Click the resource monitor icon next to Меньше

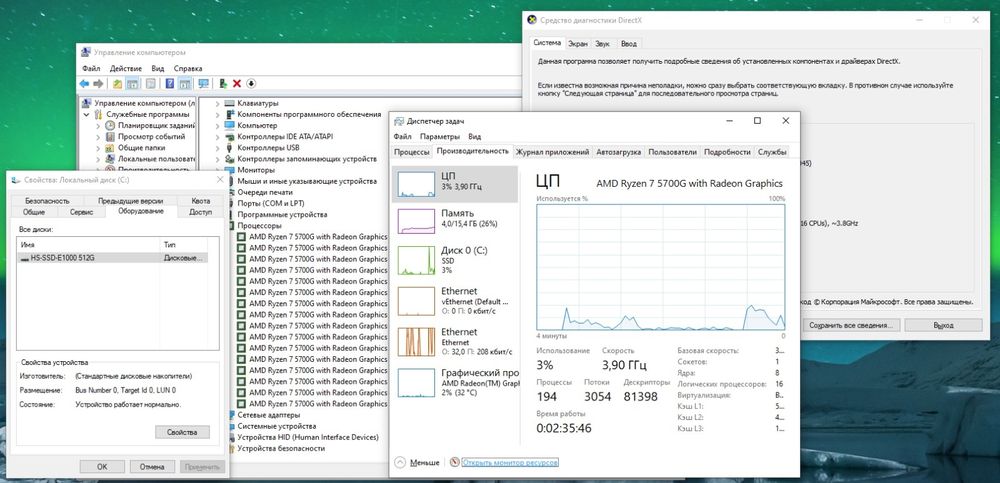tap(455, 462)
